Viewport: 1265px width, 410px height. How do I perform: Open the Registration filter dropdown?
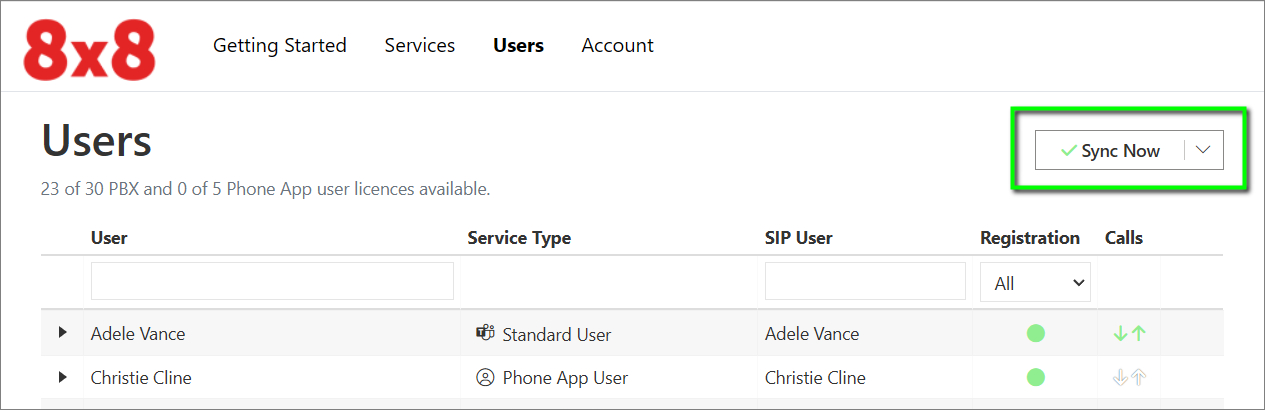coord(1035,283)
